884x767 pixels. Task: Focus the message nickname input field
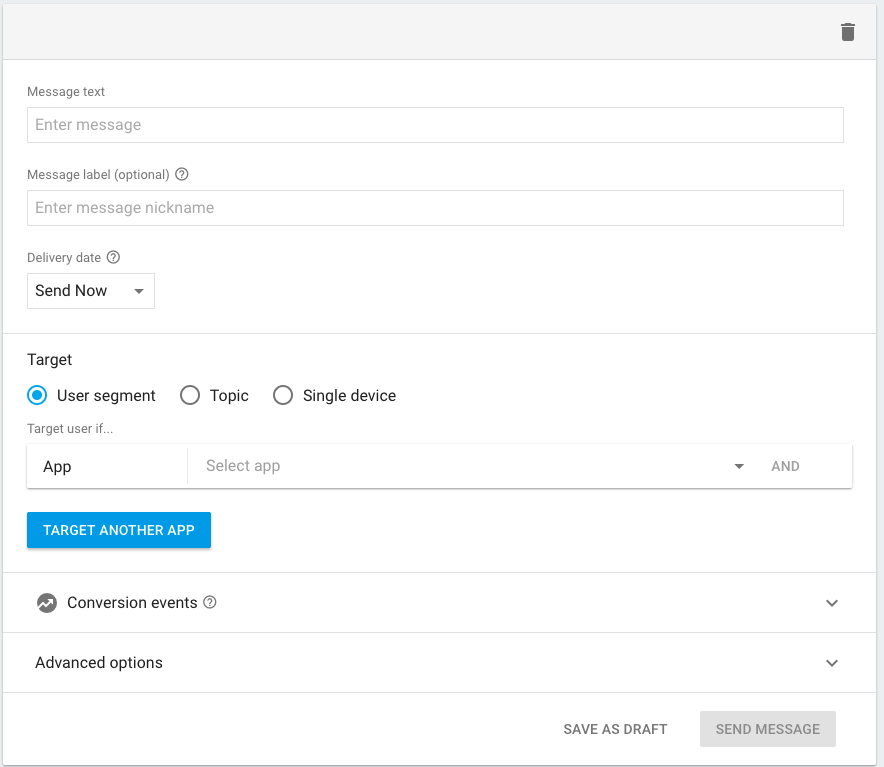(435, 208)
